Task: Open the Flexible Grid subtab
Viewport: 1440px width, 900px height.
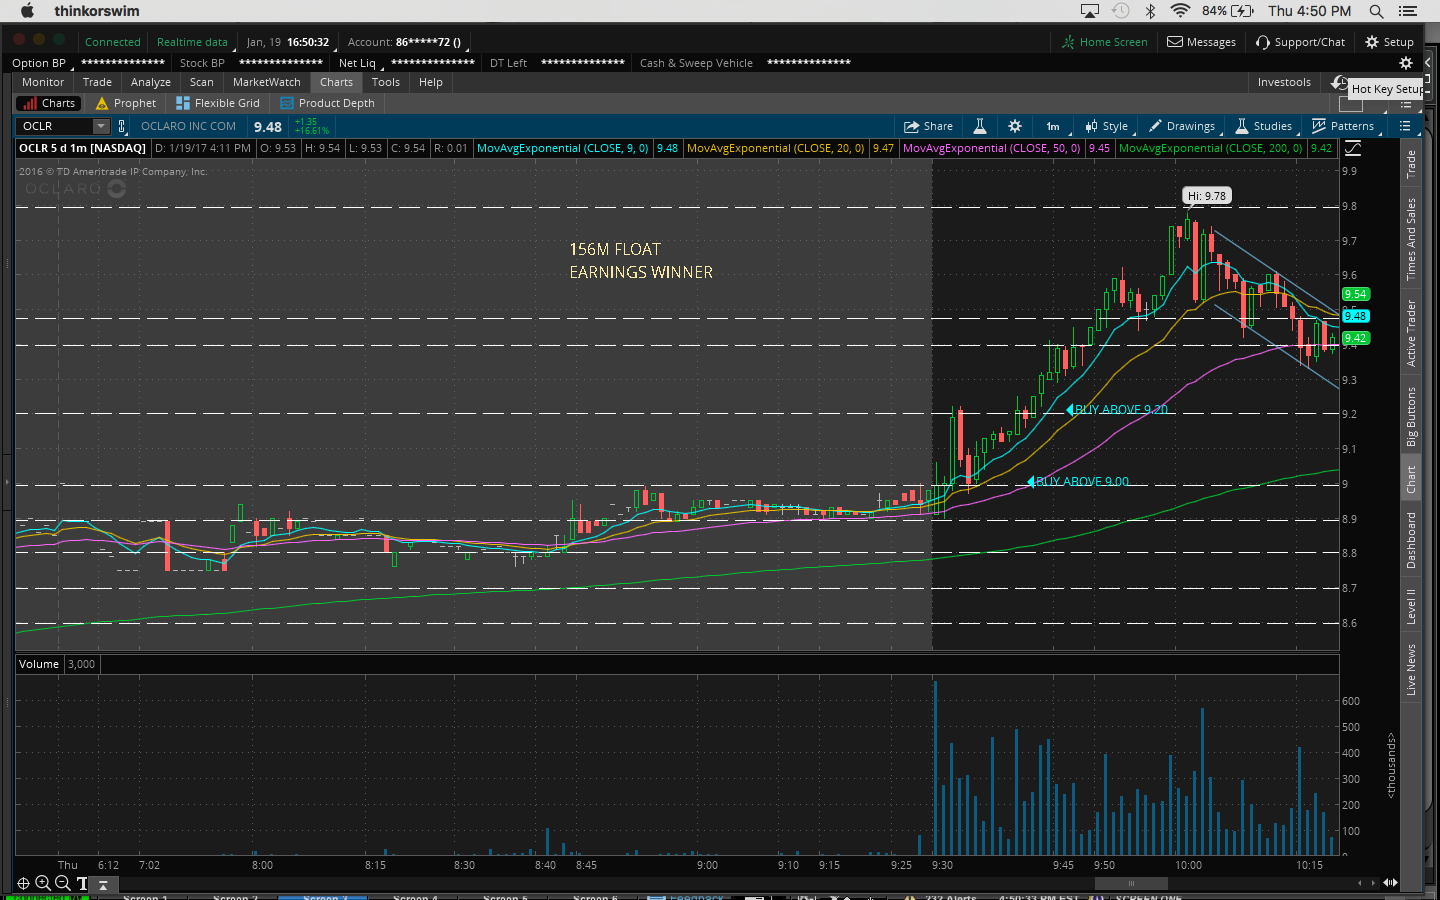Action: [218, 103]
